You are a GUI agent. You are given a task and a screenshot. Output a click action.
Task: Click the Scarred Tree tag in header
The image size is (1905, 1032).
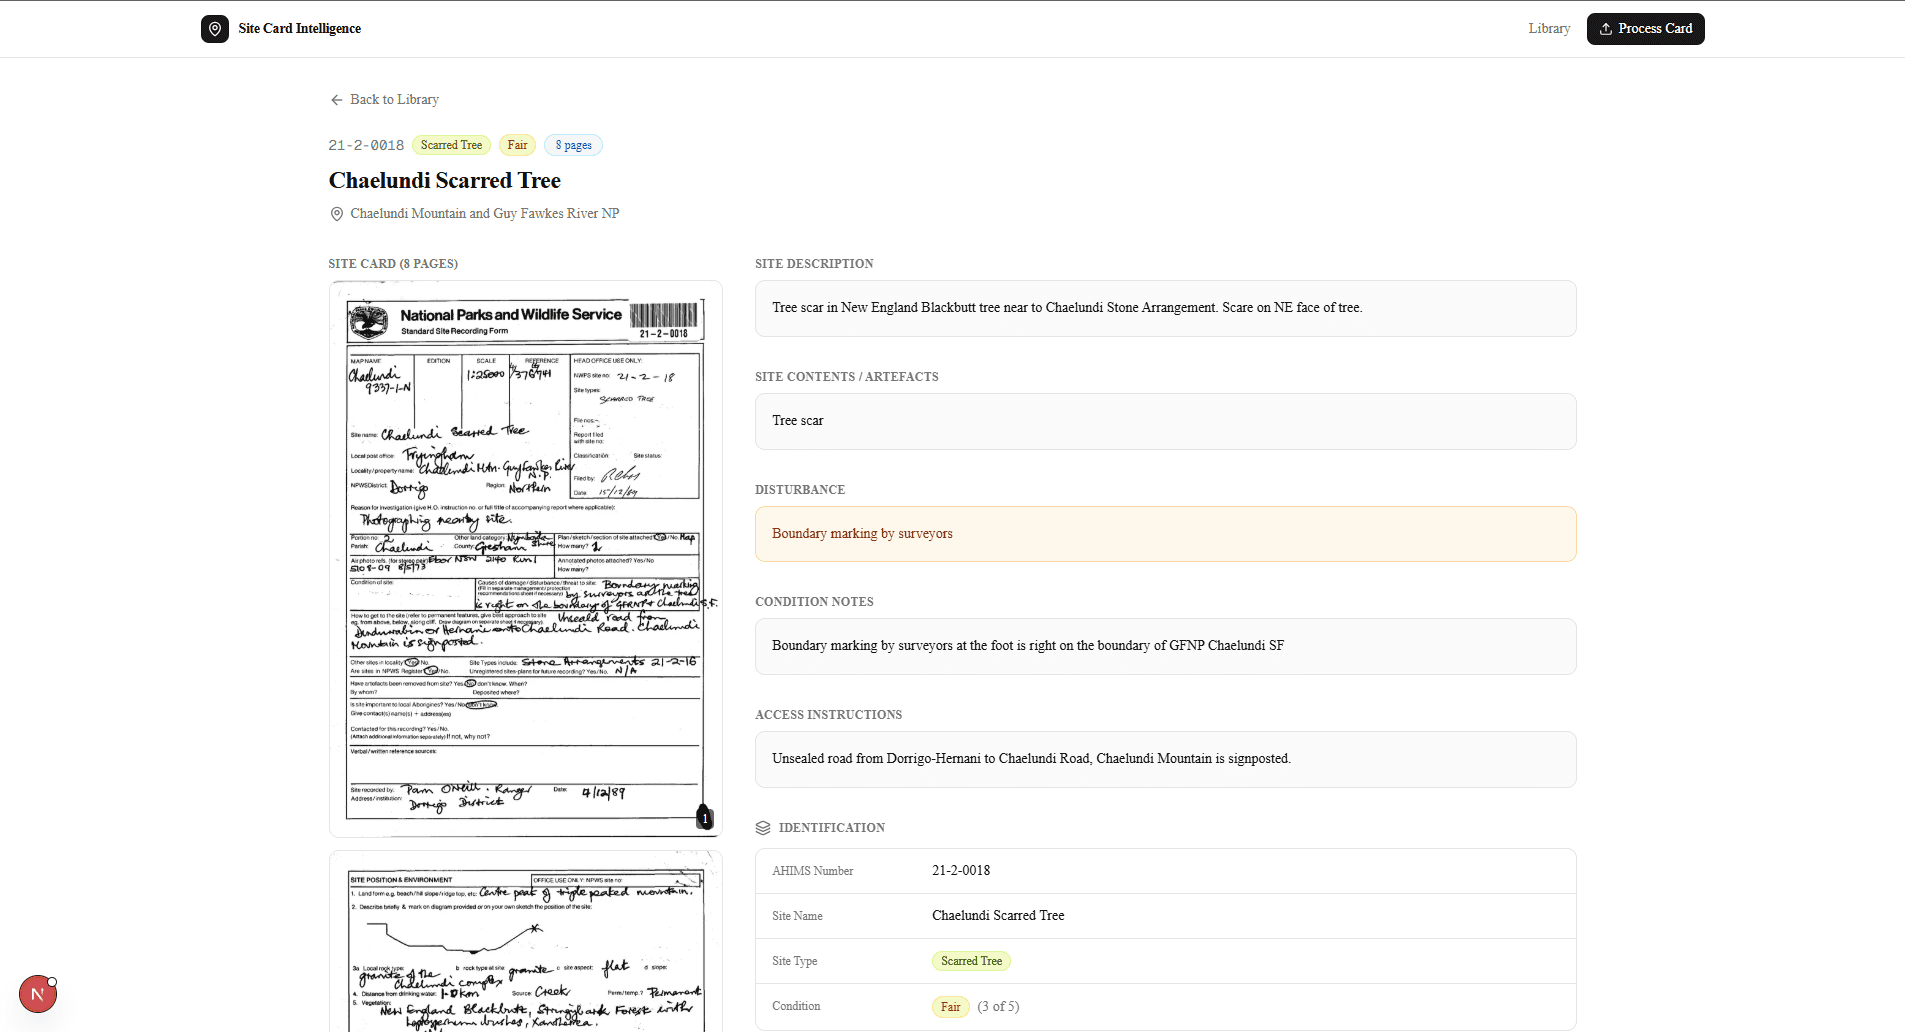click(451, 146)
